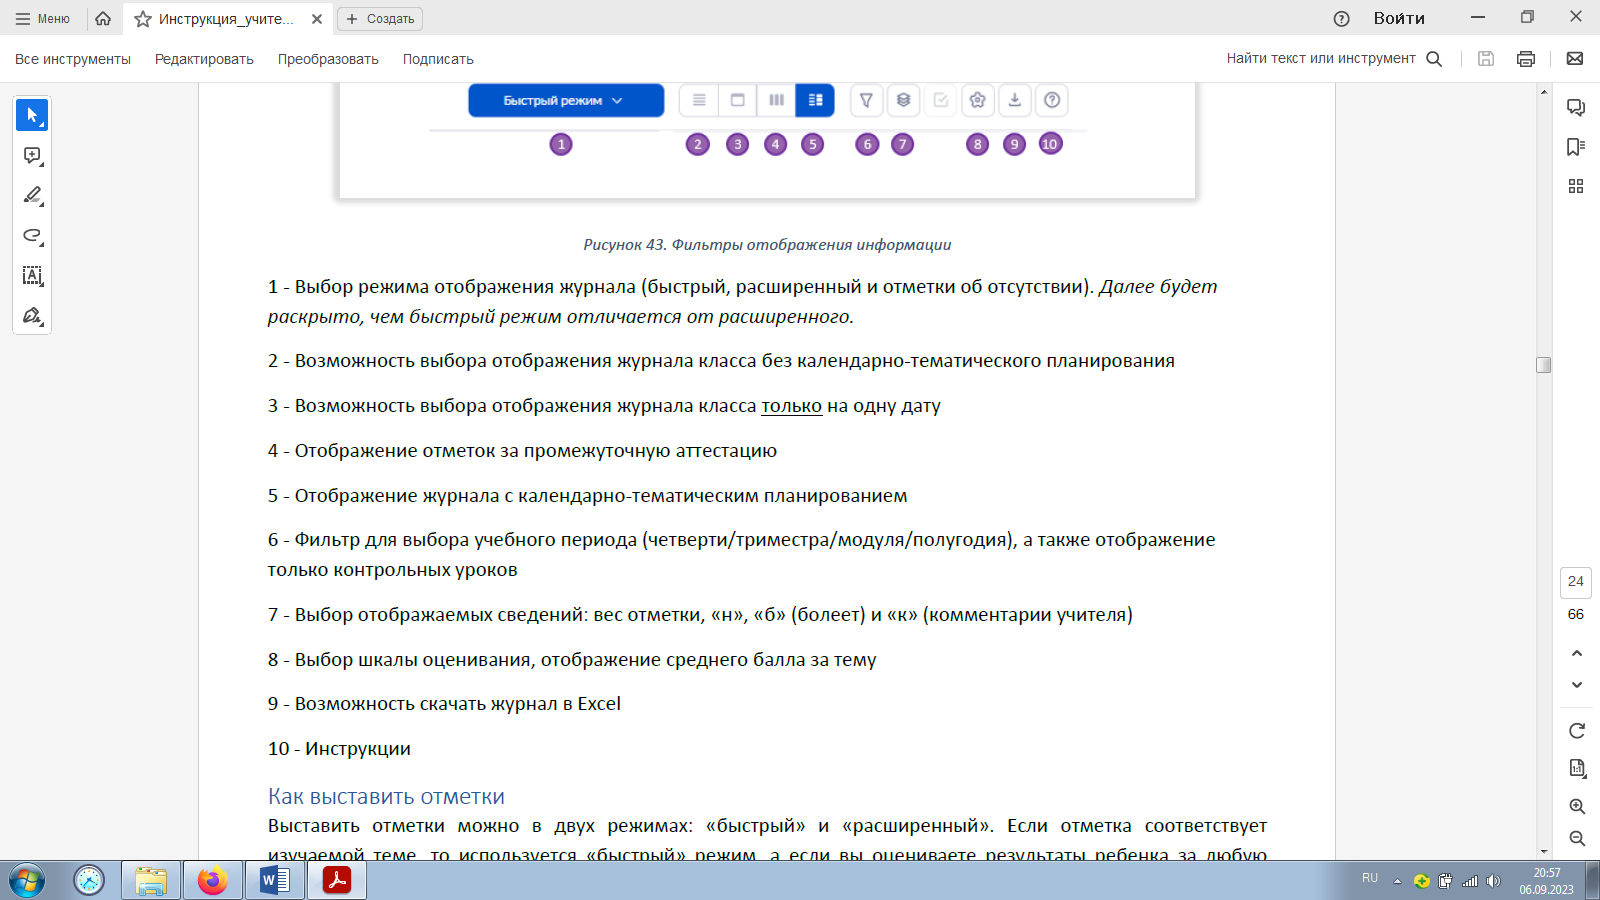Click the Быстрый режим dropdown in figure
Image resolution: width=1600 pixels, height=900 pixels.
(566, 100)
